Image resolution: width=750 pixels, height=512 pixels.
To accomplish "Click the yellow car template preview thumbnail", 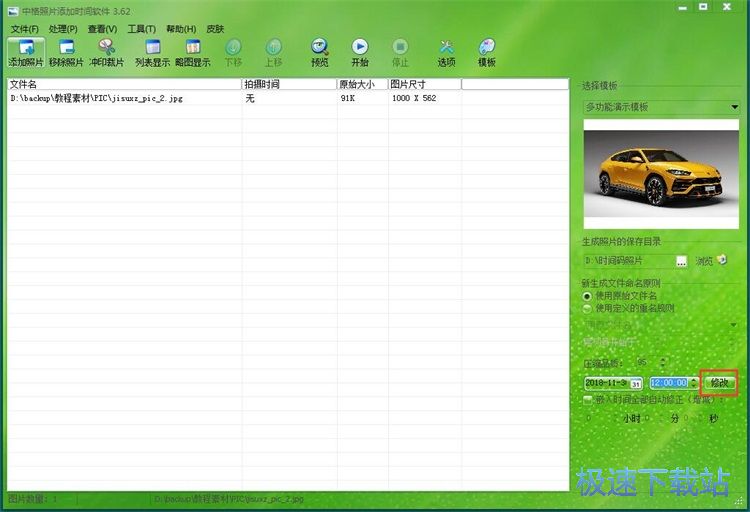I will tap(661, 174).
